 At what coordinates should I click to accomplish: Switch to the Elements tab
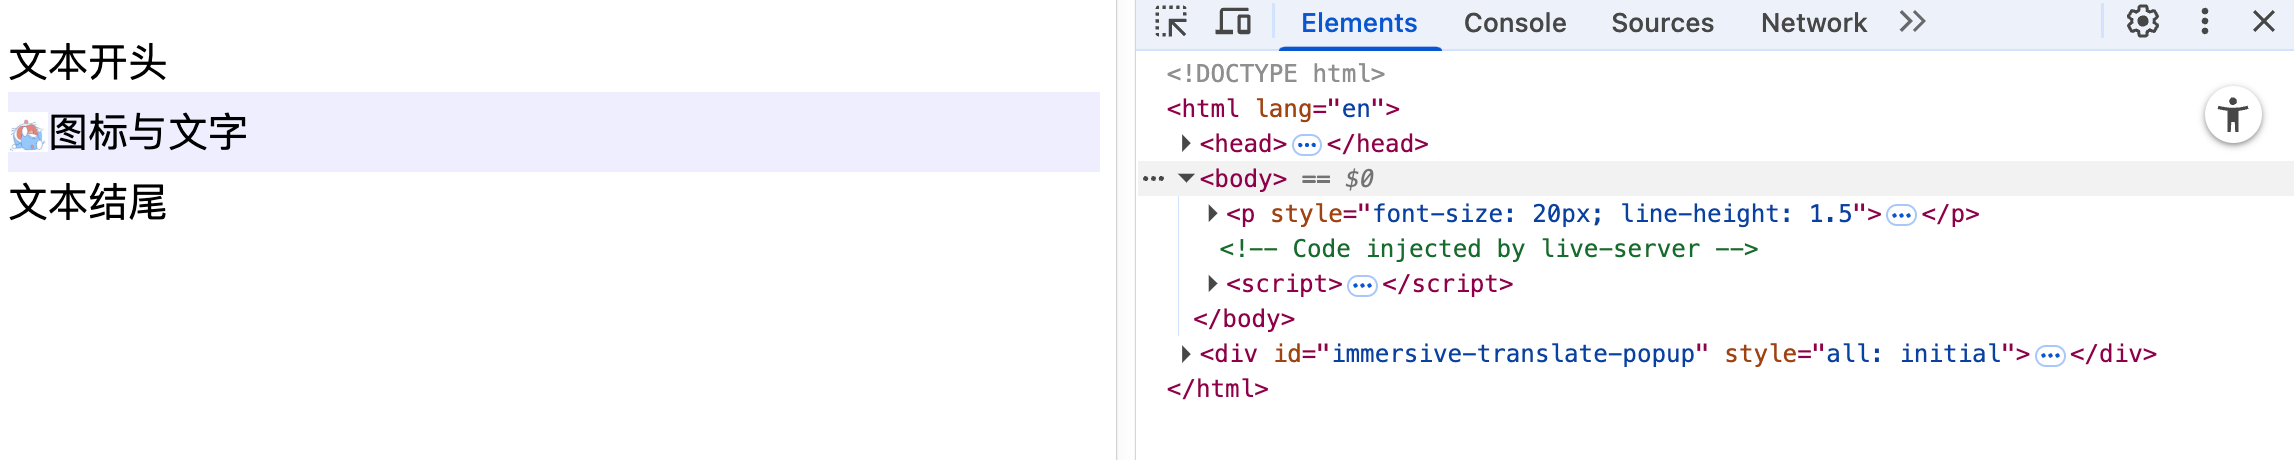[x=1359, y=23]
